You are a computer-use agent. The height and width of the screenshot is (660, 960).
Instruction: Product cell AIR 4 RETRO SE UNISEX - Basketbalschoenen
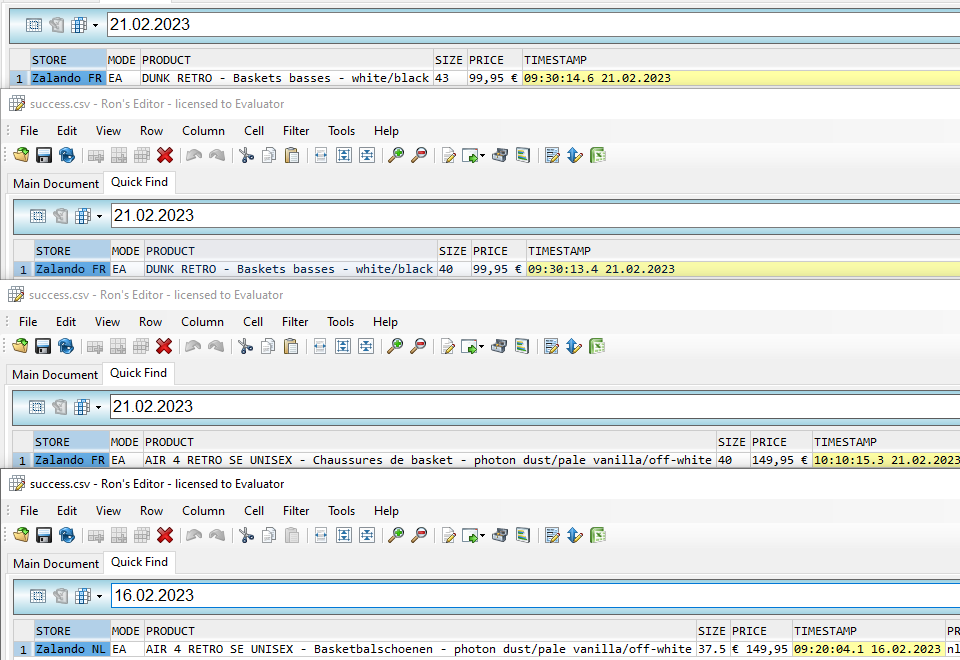420,650
